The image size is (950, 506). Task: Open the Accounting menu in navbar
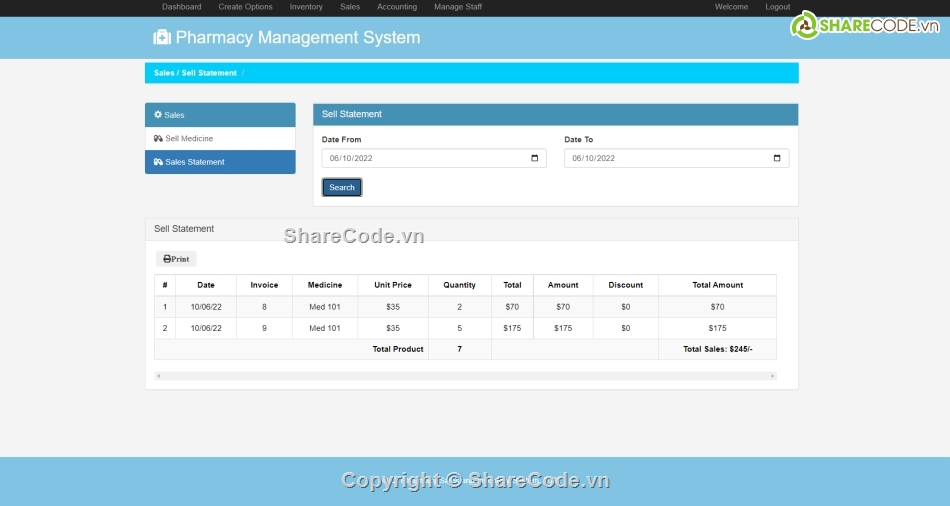[x=397, y=7]
